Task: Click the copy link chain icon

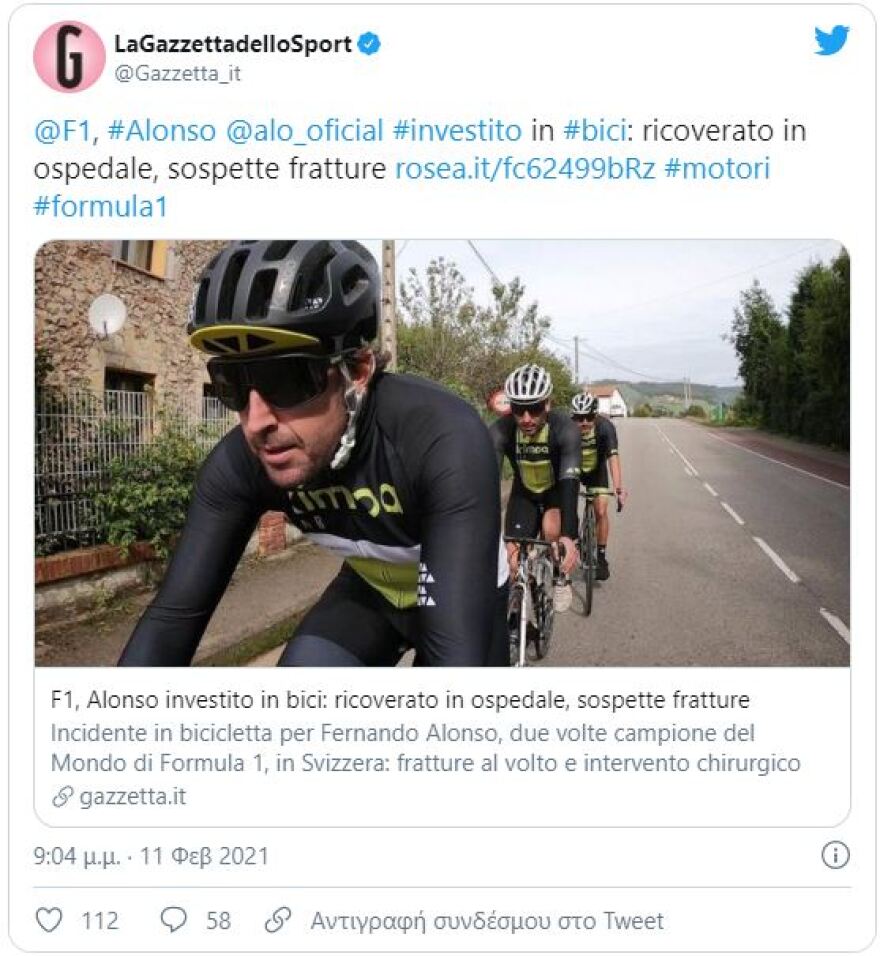Action: [x=278, y=920]
